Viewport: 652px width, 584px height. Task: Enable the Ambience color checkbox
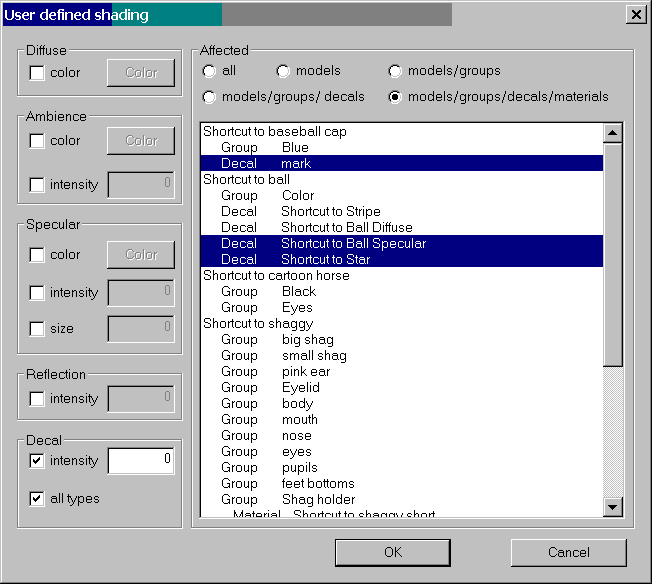37,141
